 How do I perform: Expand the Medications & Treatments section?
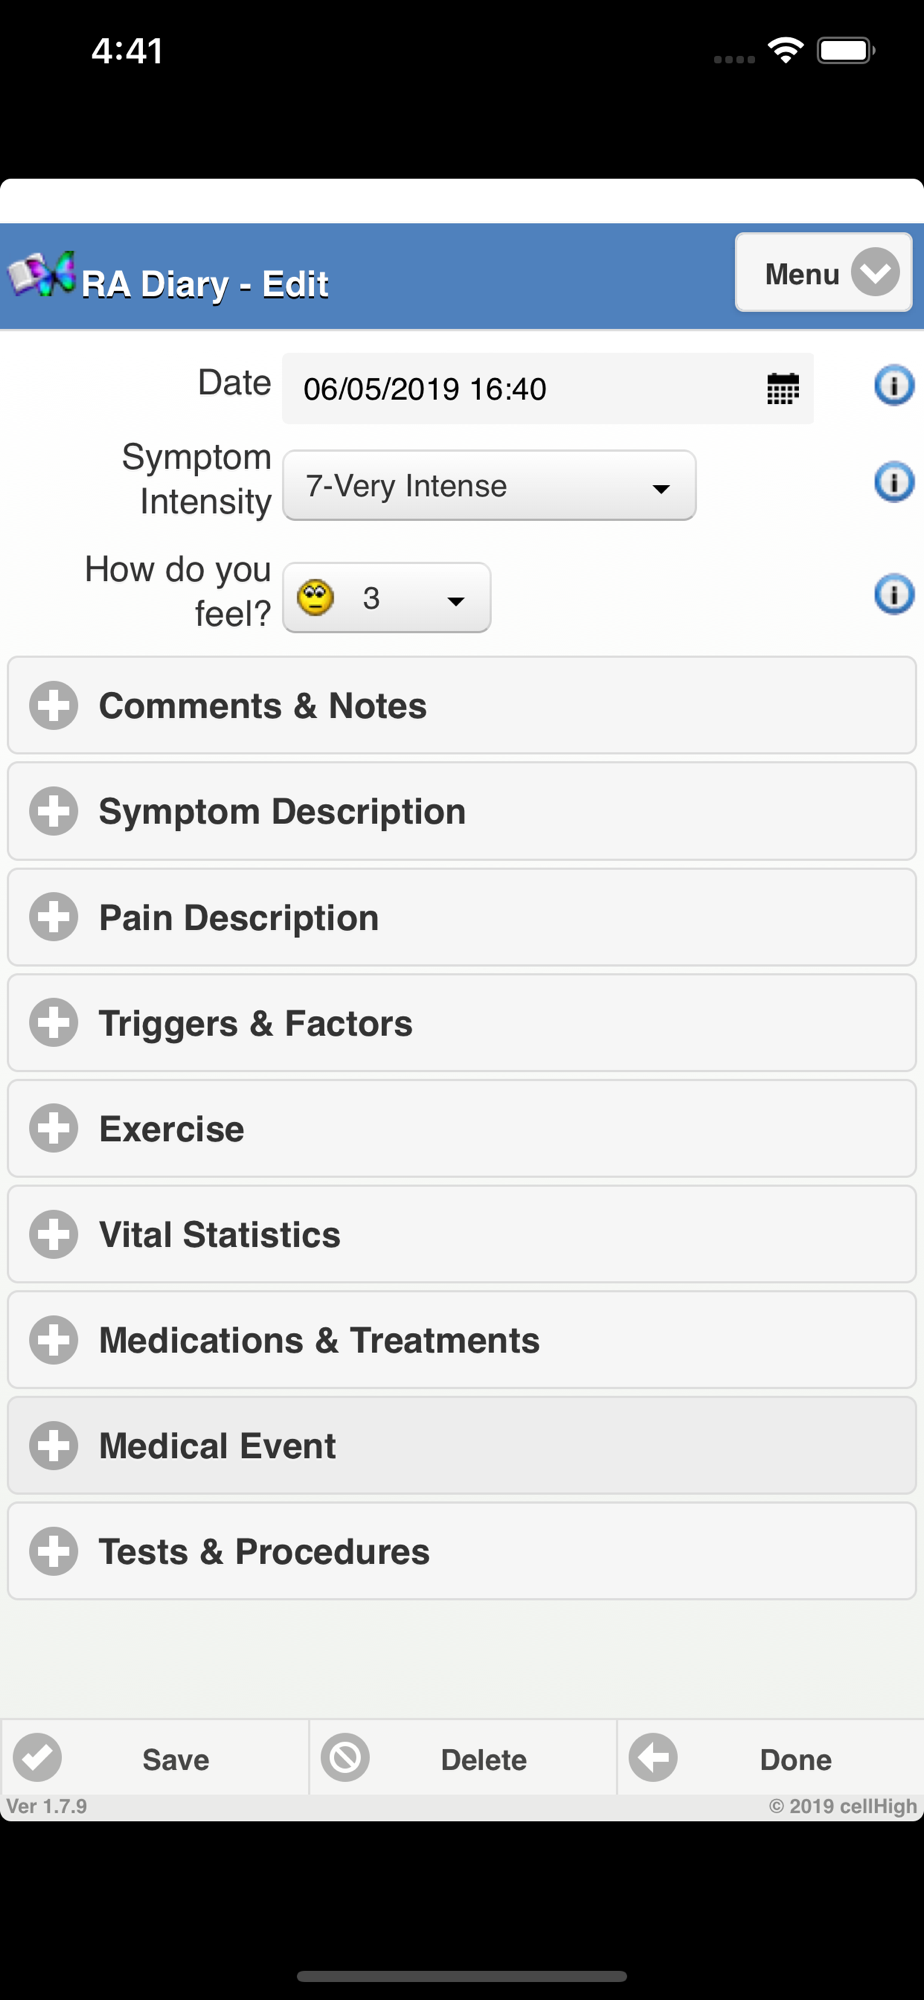click(x=462, y=1340)
